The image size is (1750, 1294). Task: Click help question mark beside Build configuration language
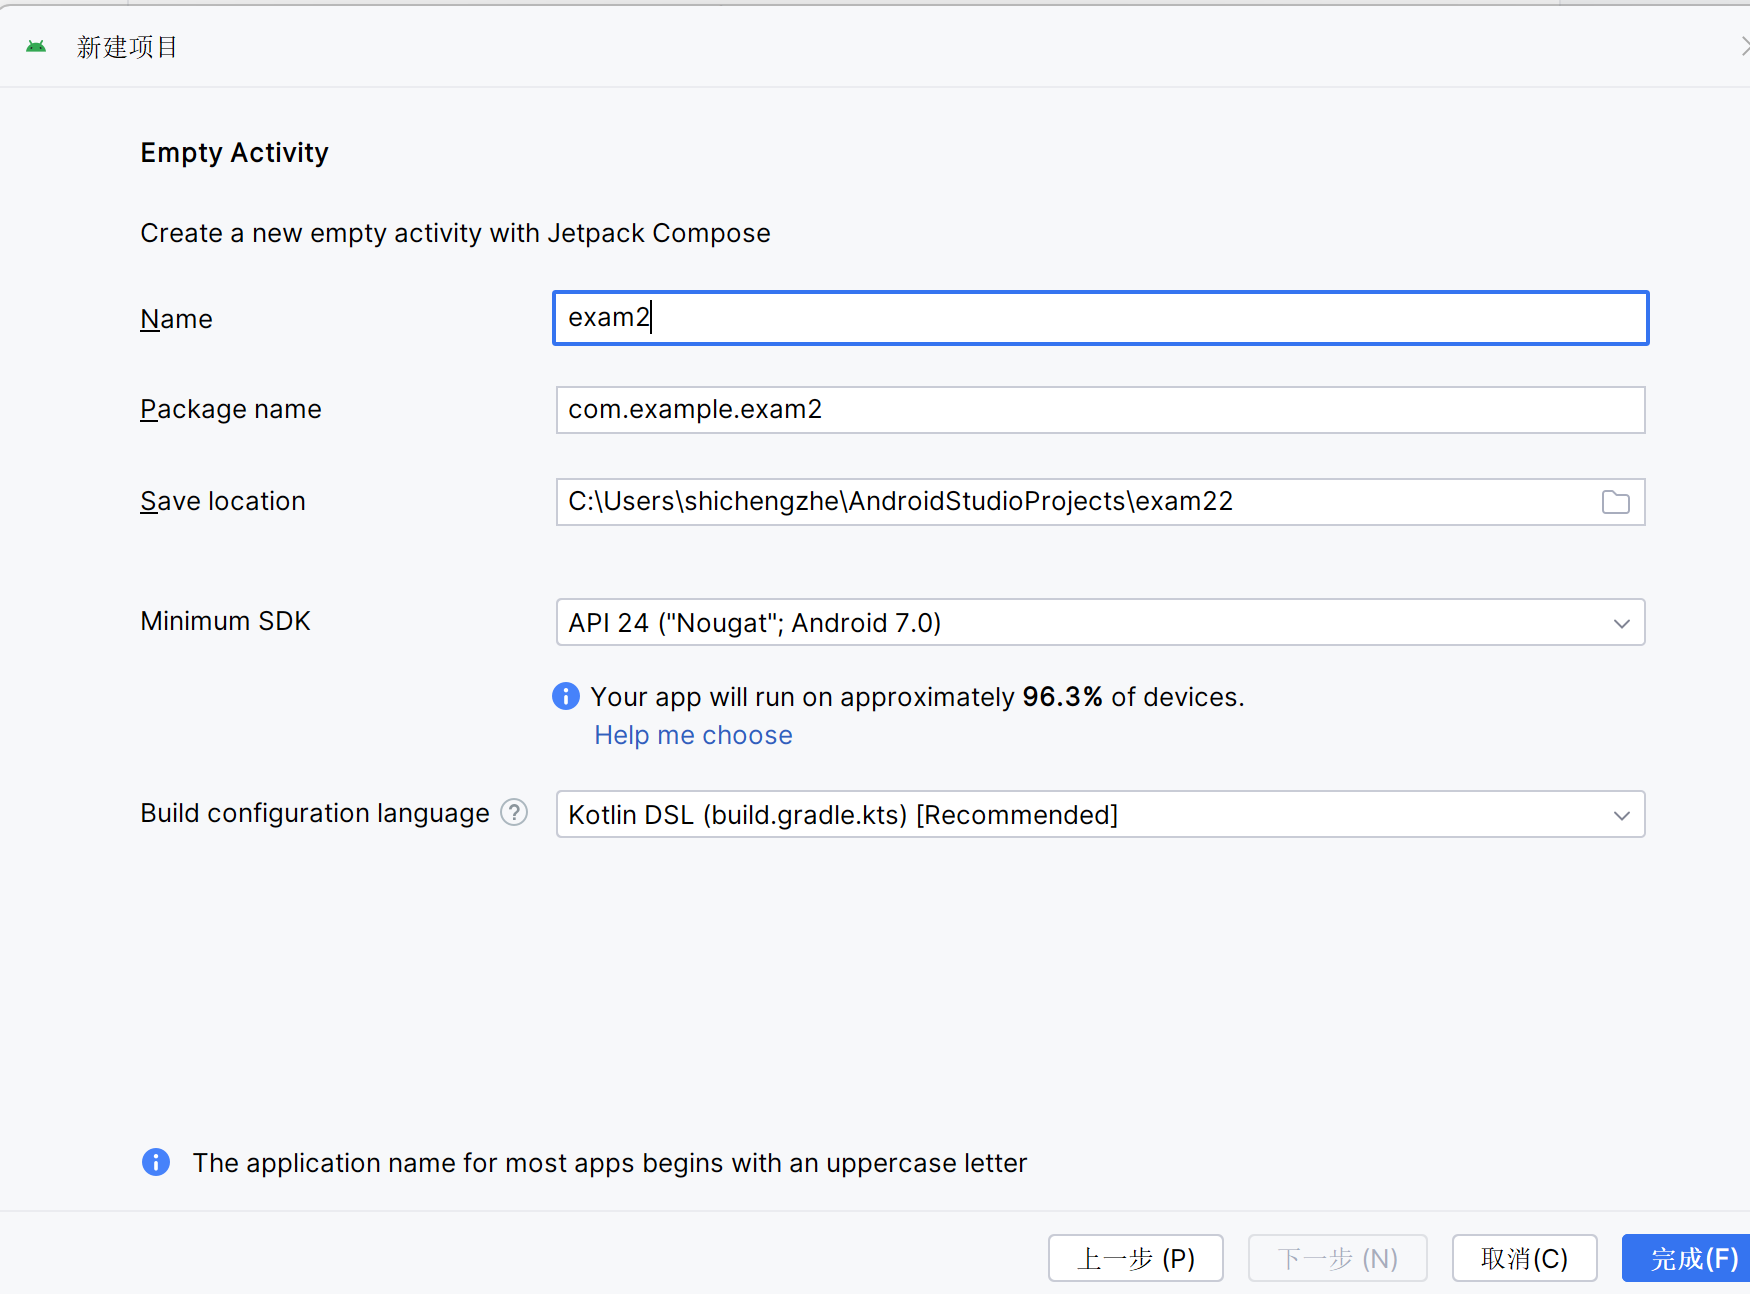[514, 812]
